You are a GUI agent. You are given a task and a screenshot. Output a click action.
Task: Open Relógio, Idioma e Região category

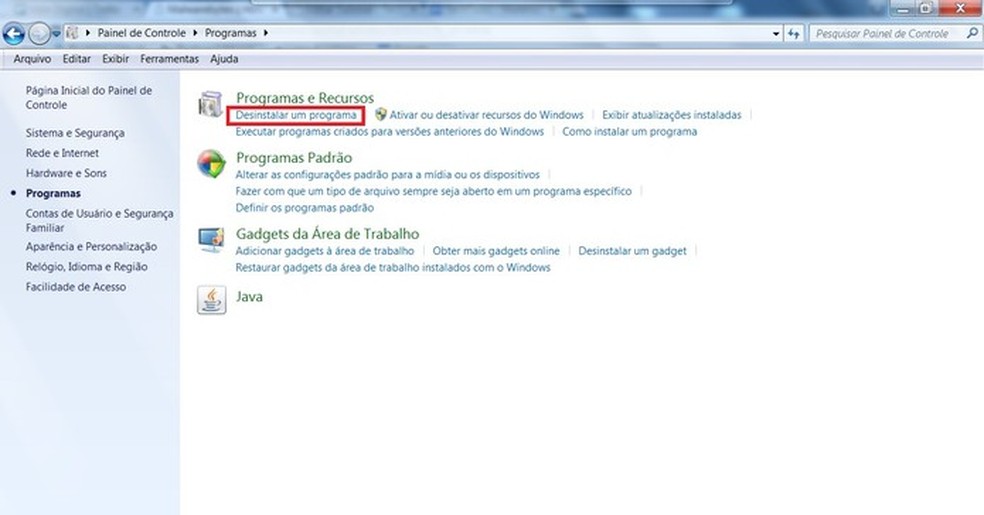[x=87, y=267]
